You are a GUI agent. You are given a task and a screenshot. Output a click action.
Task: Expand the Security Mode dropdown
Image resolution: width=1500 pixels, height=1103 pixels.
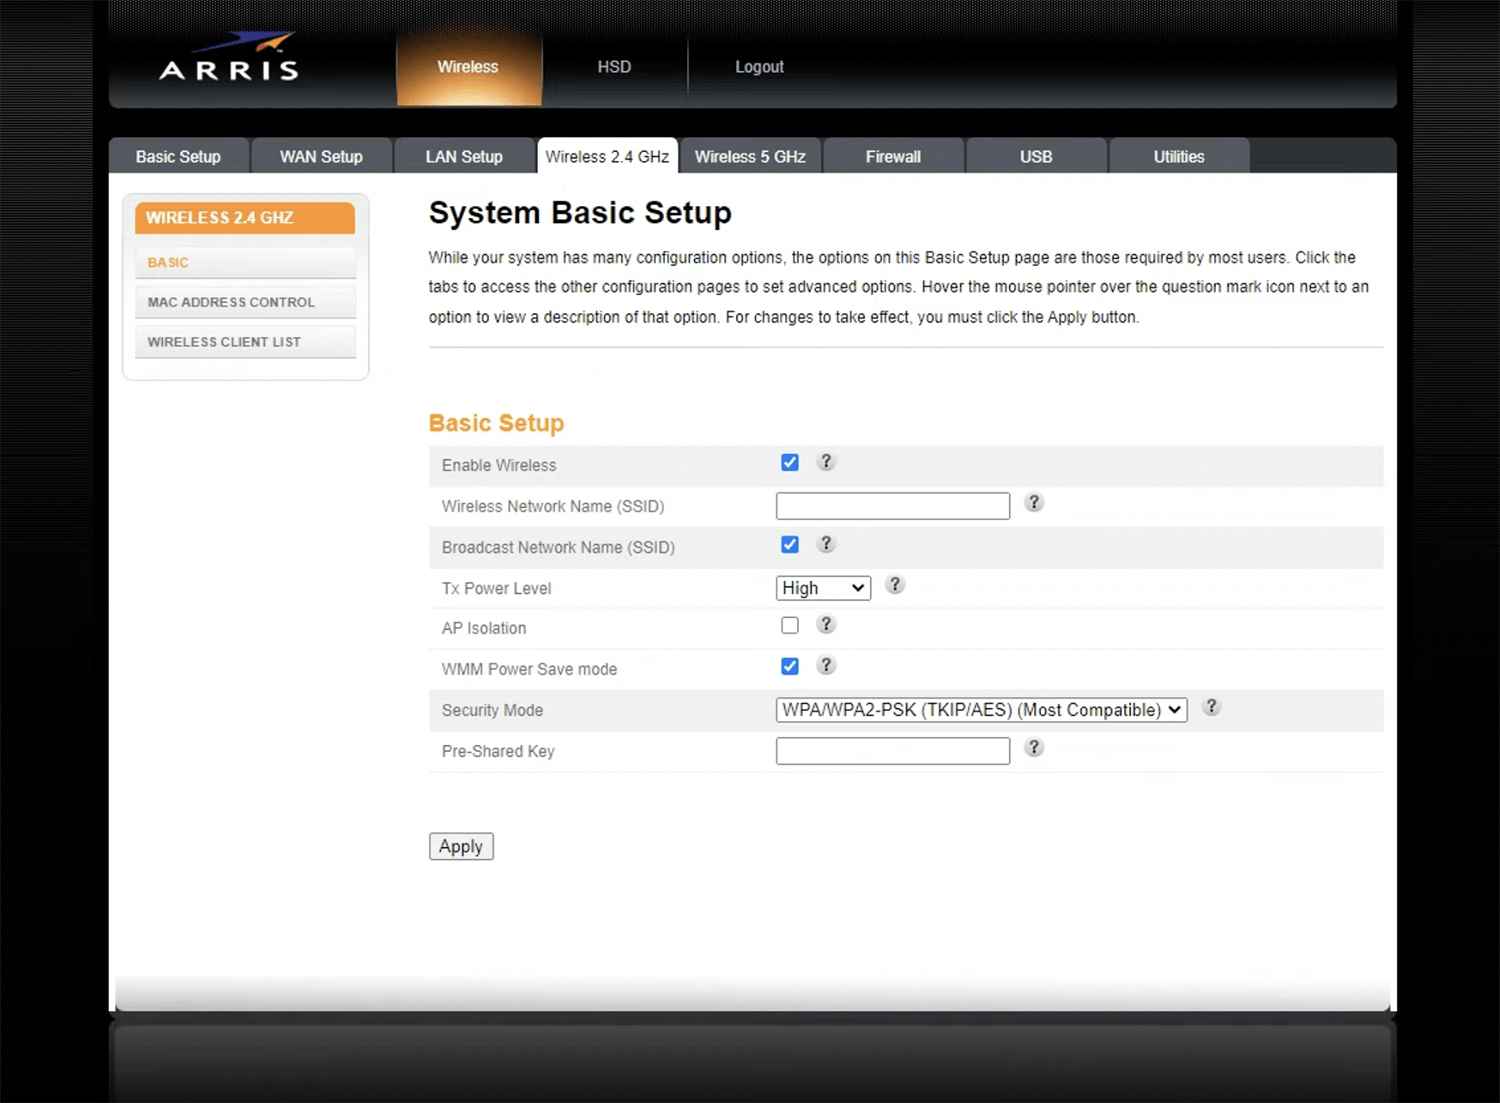tap(981, 710)
